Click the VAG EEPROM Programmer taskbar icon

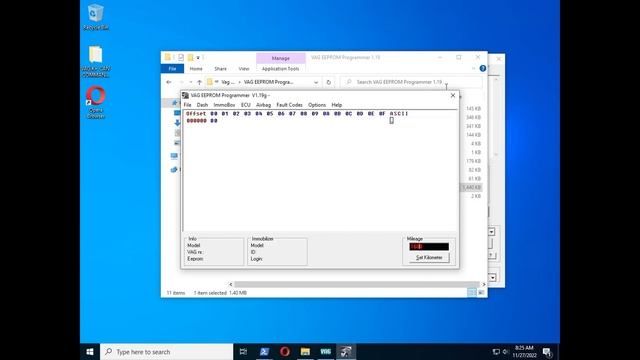point(346,352)
